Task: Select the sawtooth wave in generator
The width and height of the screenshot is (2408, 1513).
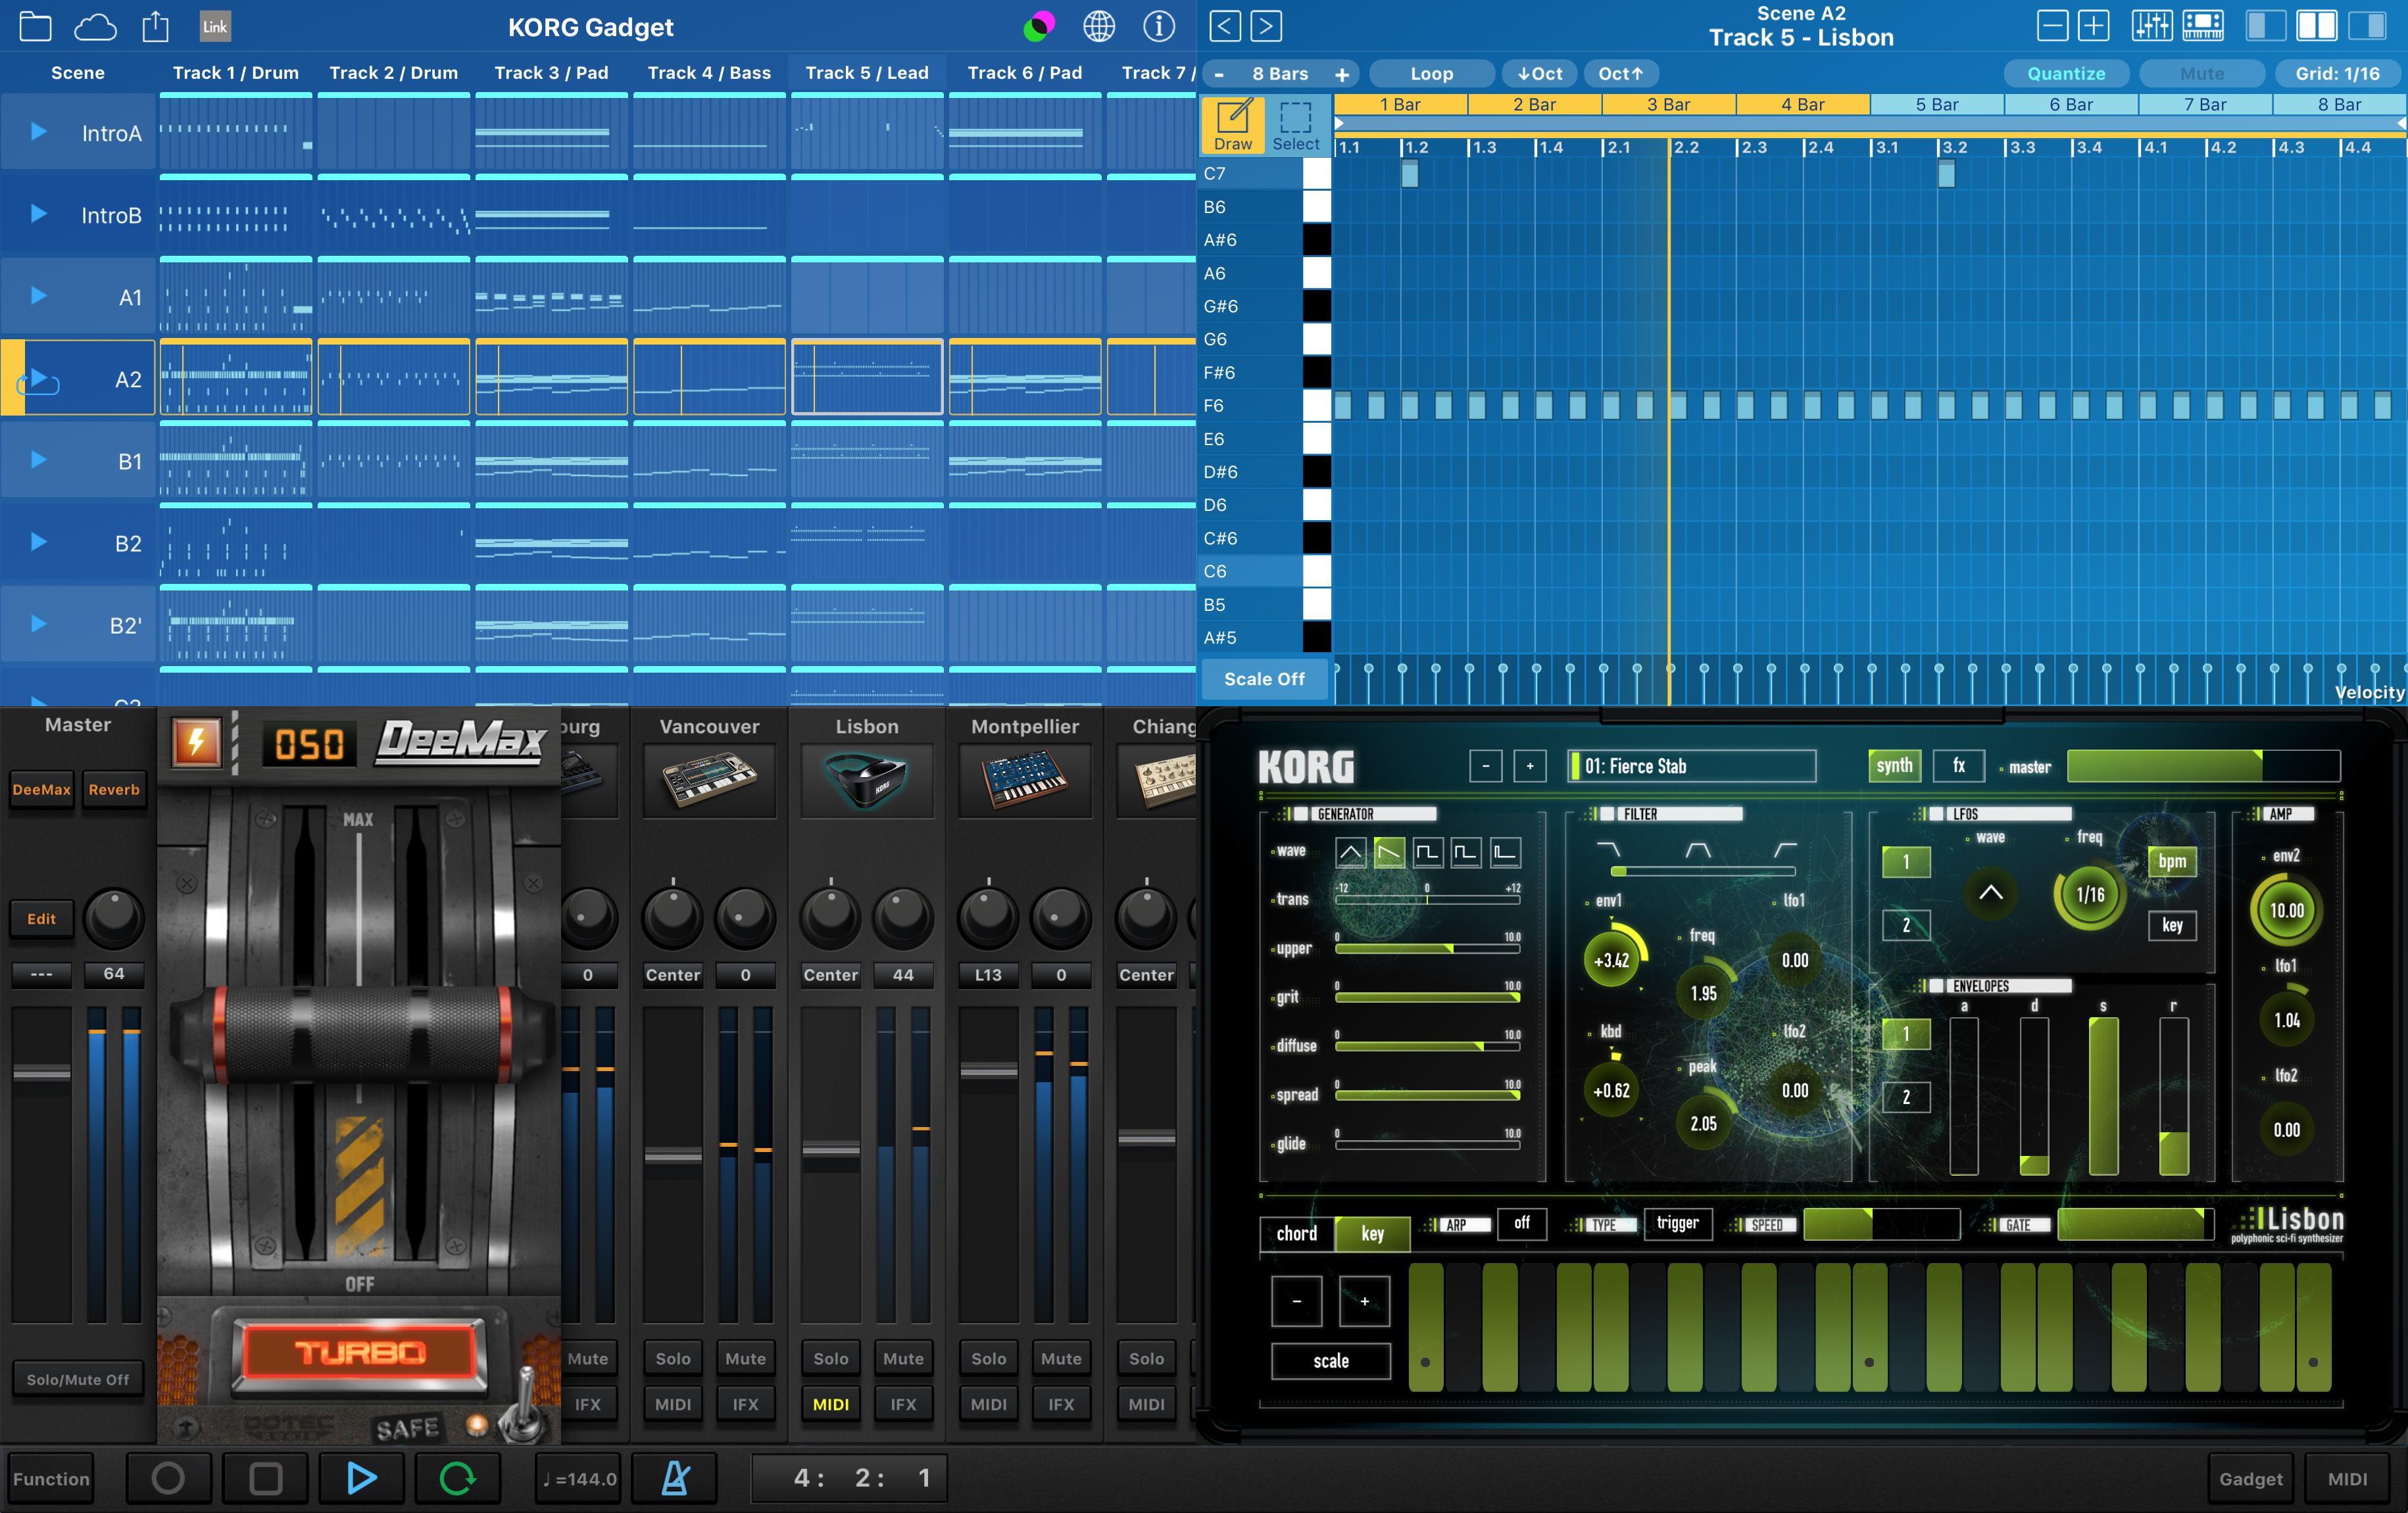Action: 1389,852
